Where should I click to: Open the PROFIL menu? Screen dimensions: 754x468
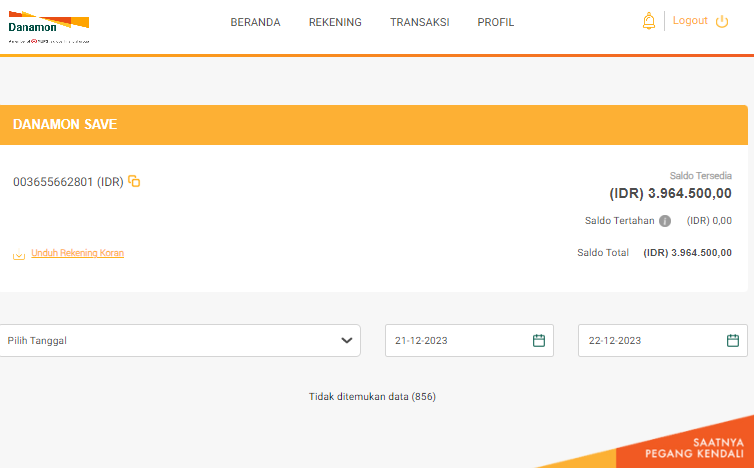[x=496, y=22]
